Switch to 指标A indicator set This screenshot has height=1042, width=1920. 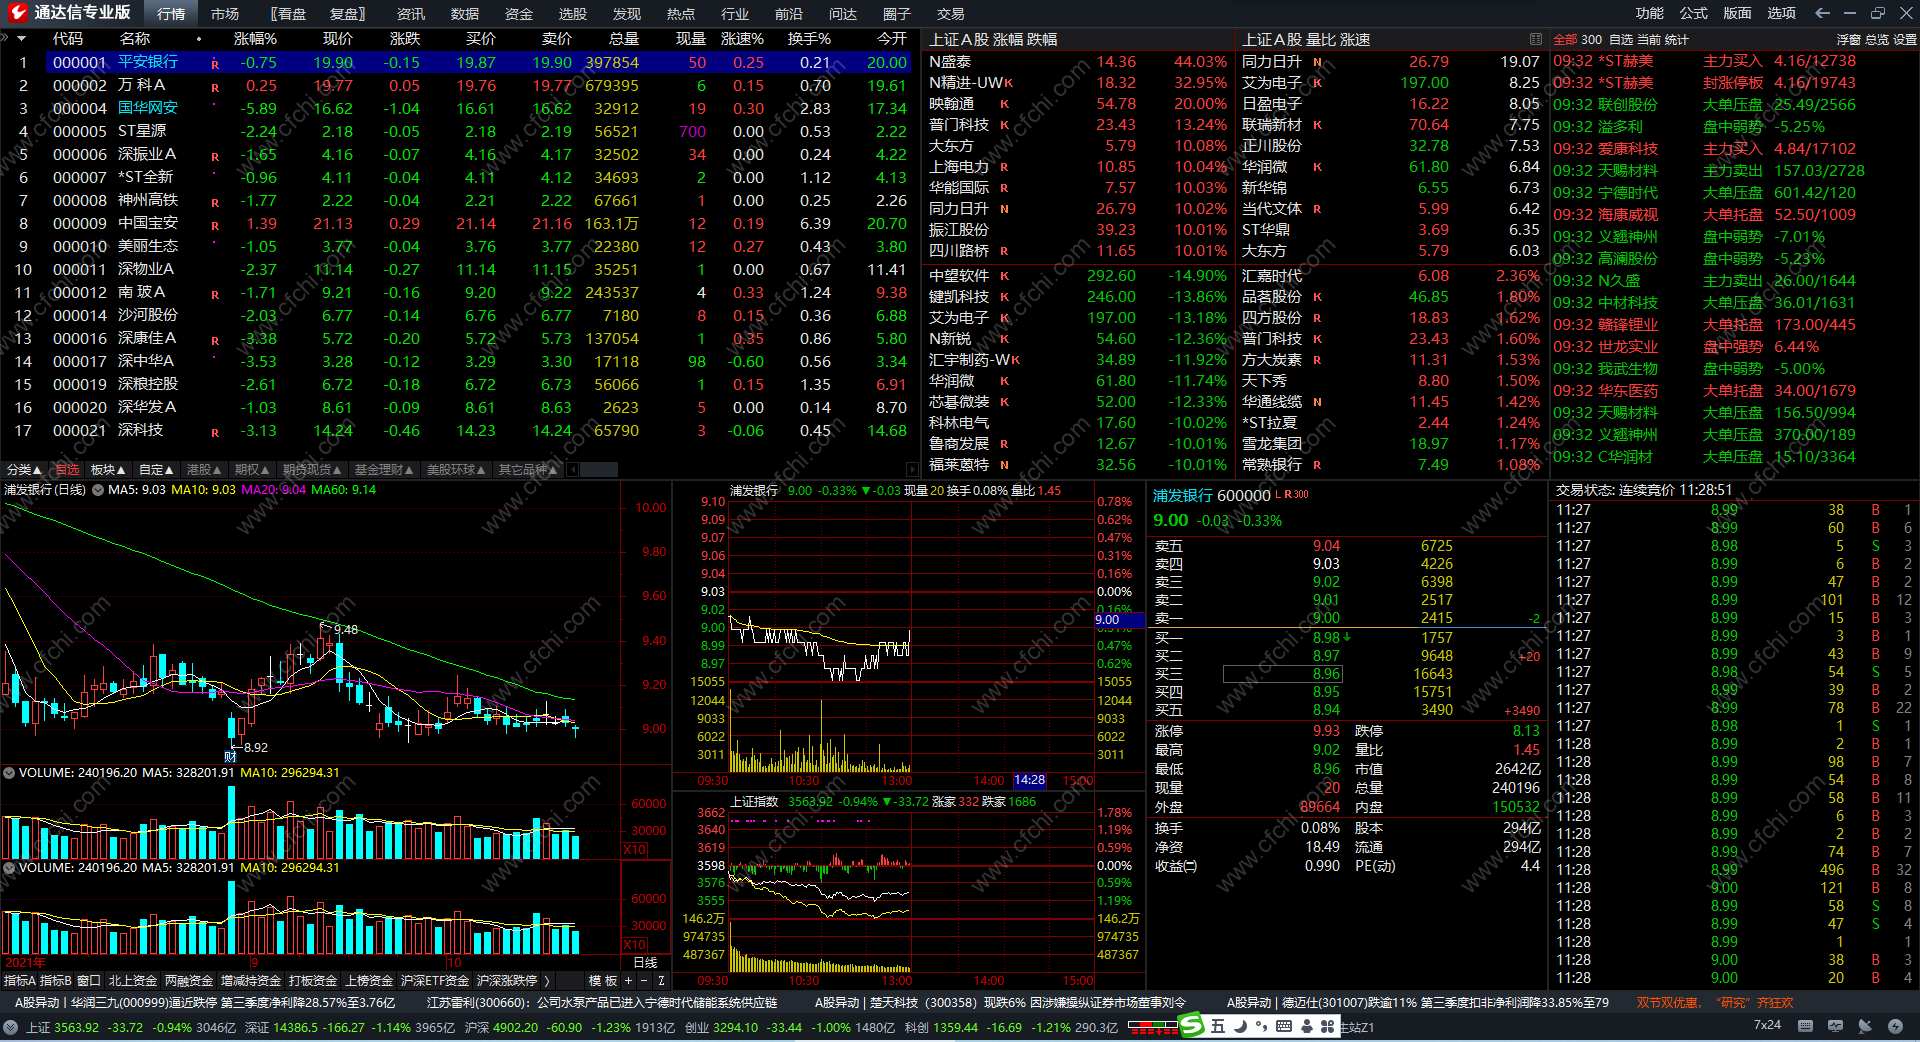(20, 981)
